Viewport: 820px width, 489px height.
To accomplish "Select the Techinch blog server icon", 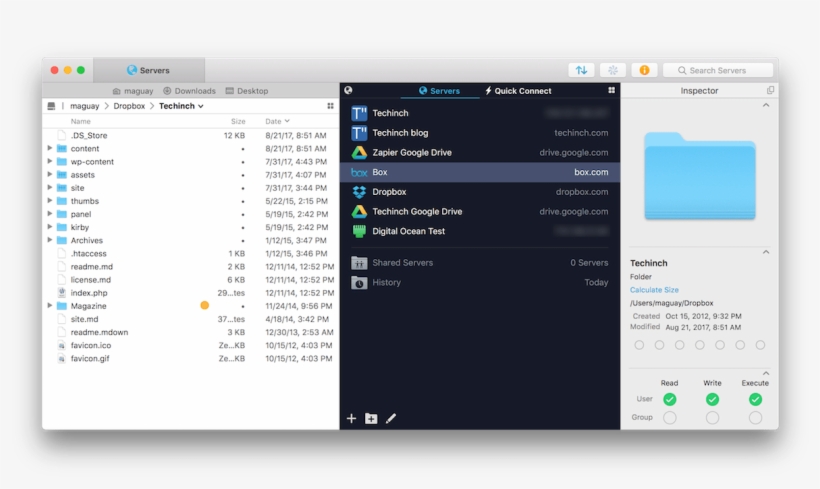I will click(359, 133).
